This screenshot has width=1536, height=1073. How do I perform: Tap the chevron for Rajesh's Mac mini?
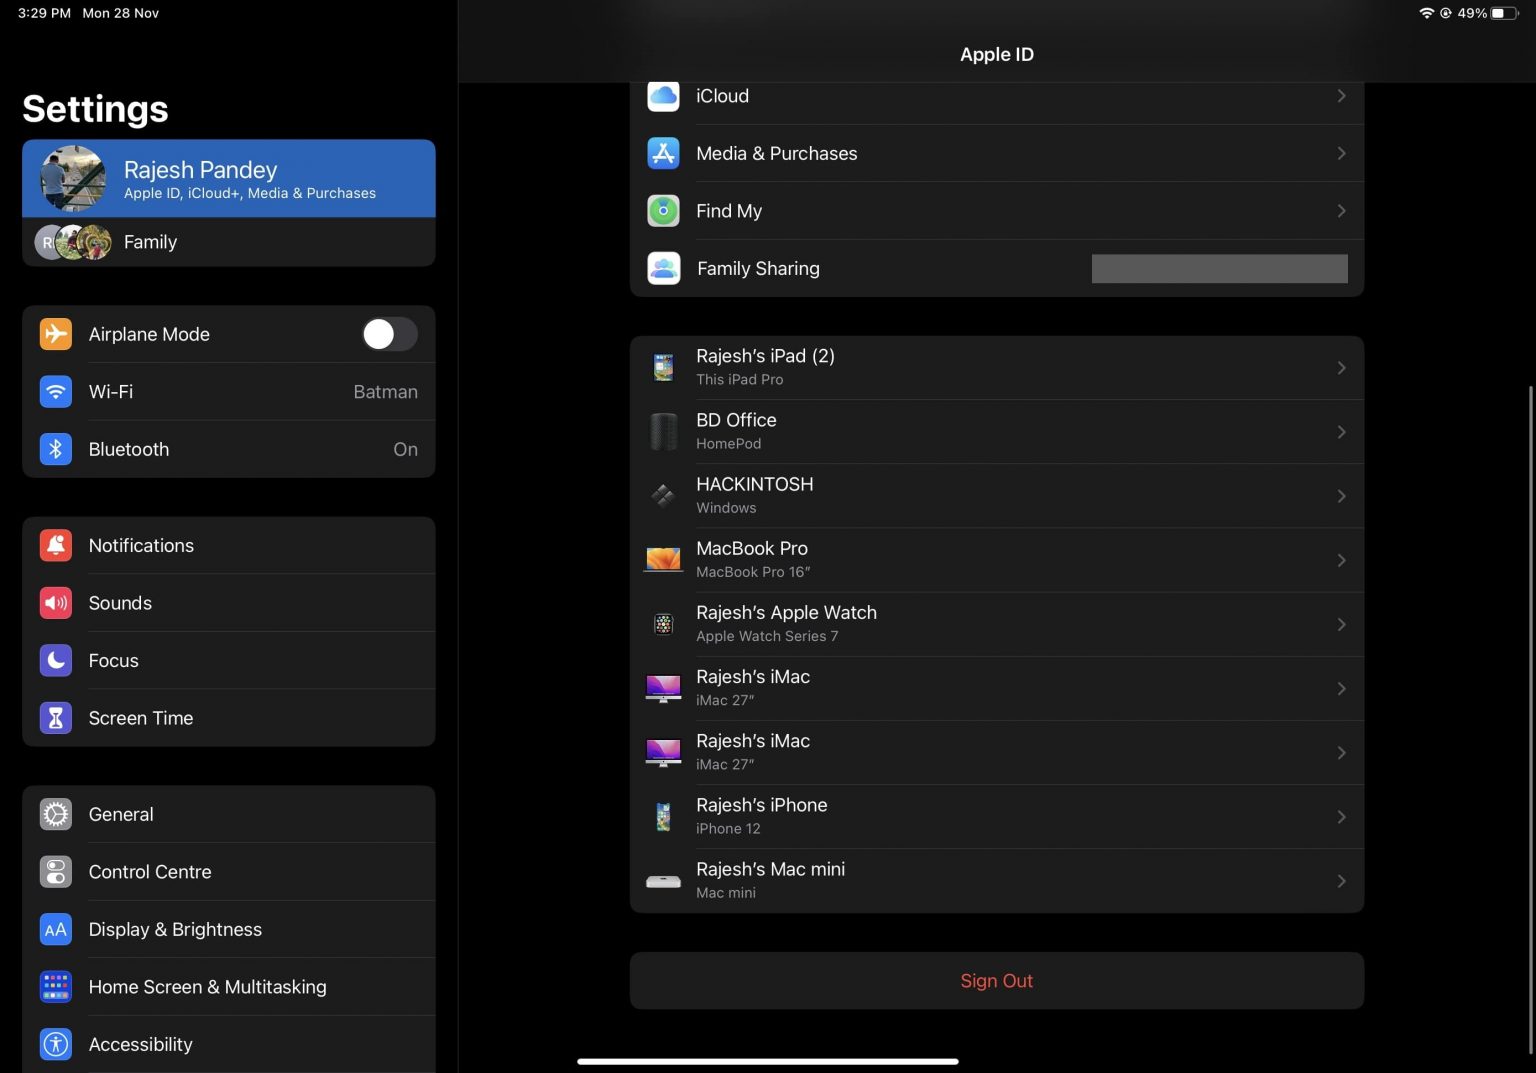tap(1341, 881)
